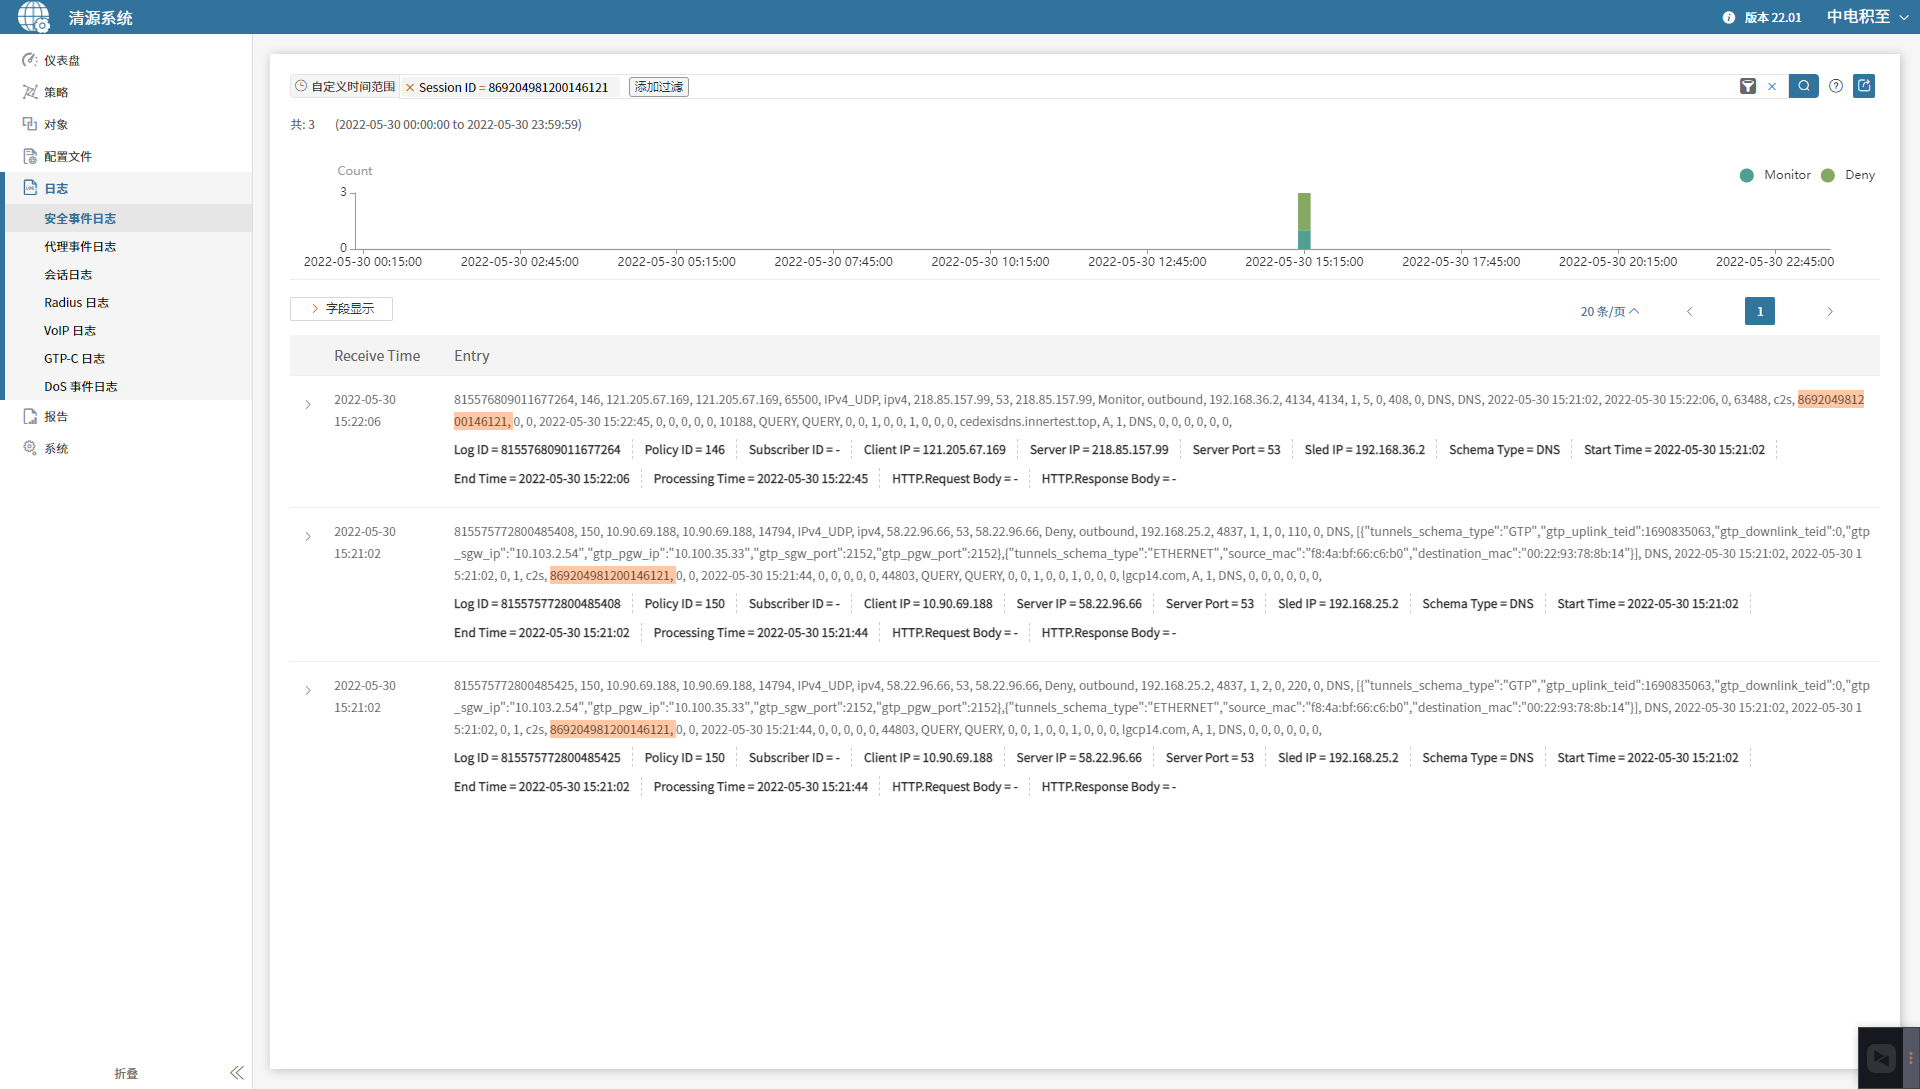Collapse sidebar using double-arrow icon
Viewport: 1920px width, 1089px height.
pos(237,1072)
